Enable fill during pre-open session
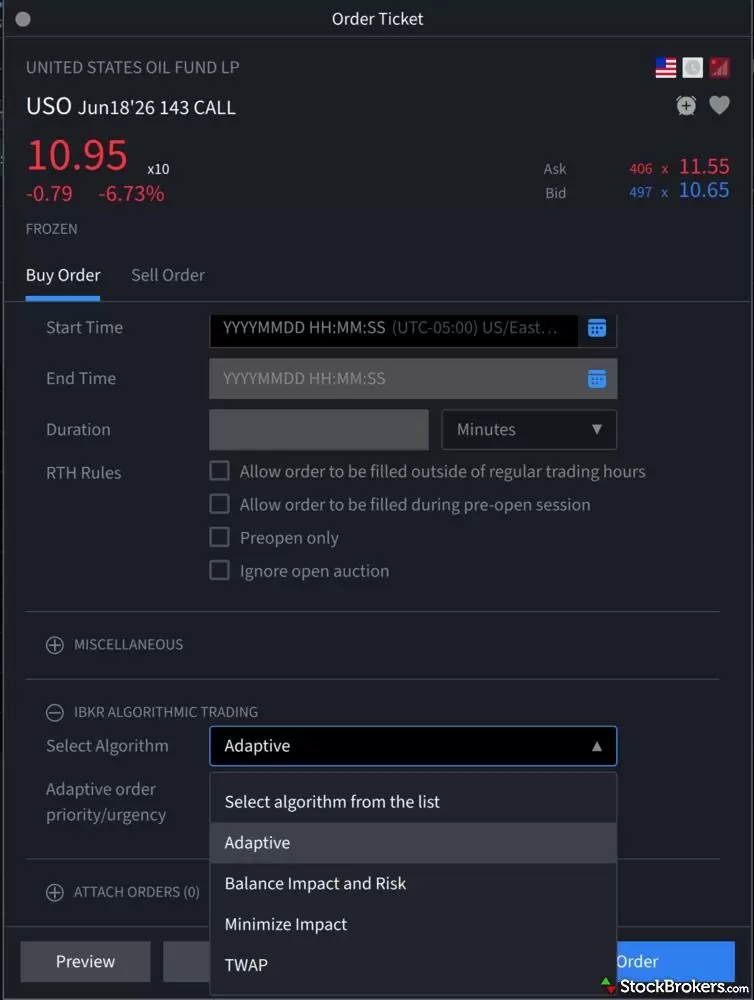 pos(219,504)
